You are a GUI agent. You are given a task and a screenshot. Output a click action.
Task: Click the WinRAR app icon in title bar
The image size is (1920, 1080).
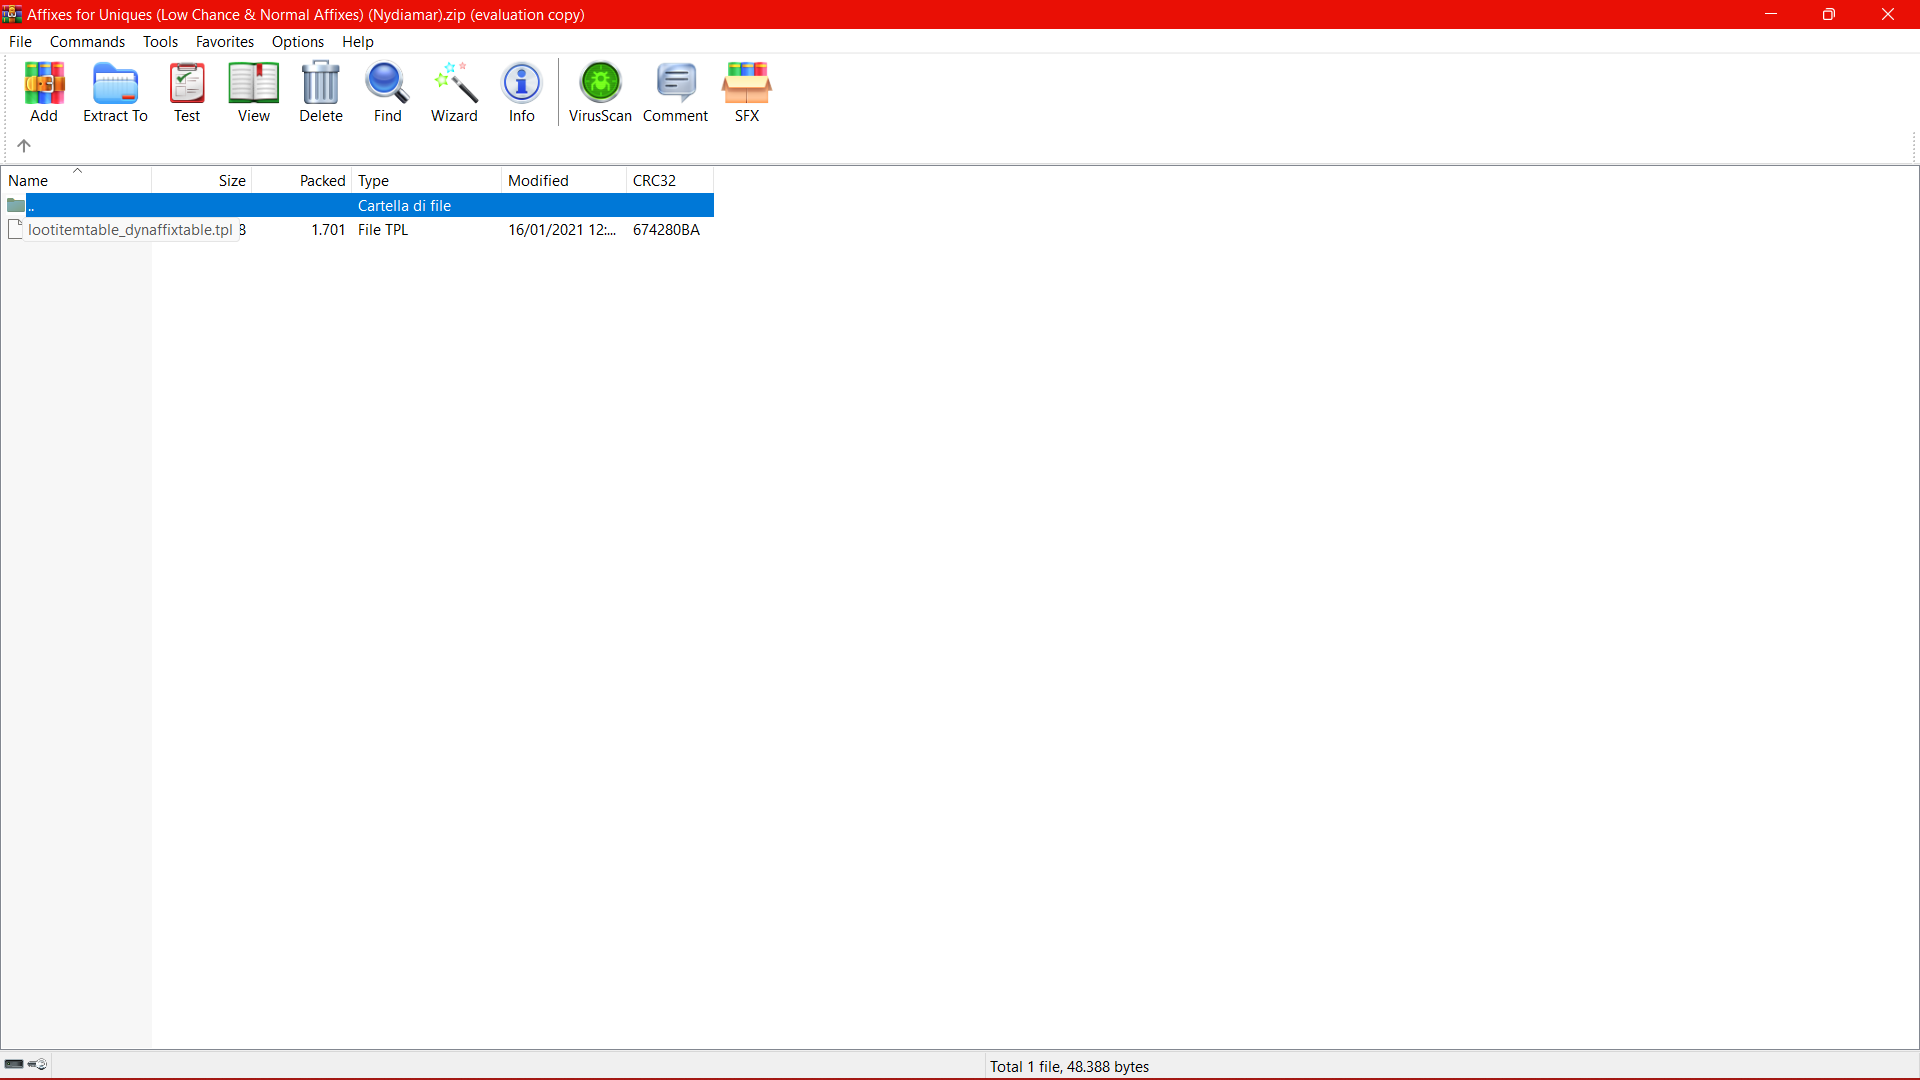pos(12,14)
